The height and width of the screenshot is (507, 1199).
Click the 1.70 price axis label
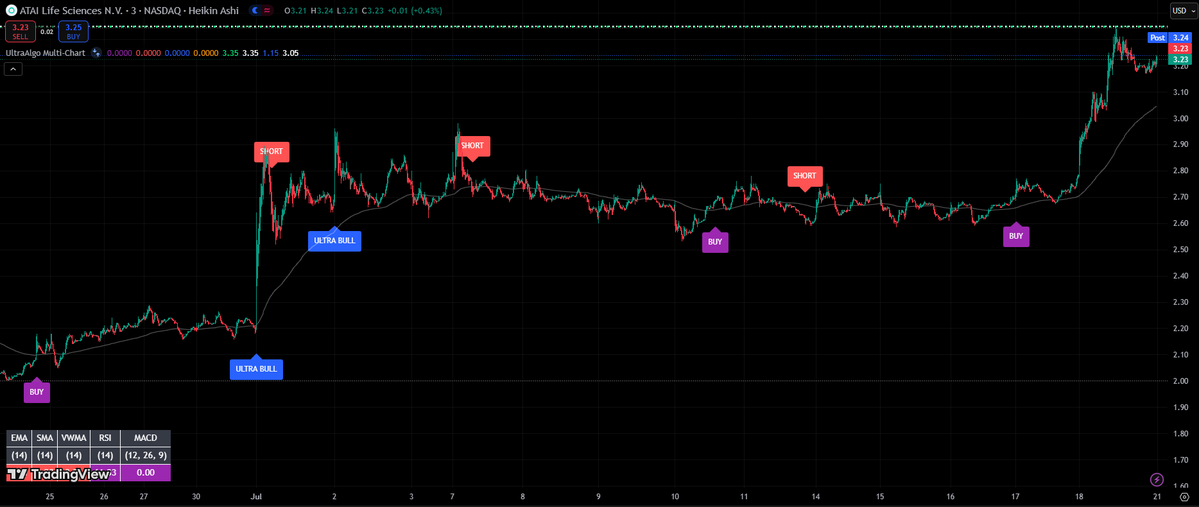[1180, 460]
